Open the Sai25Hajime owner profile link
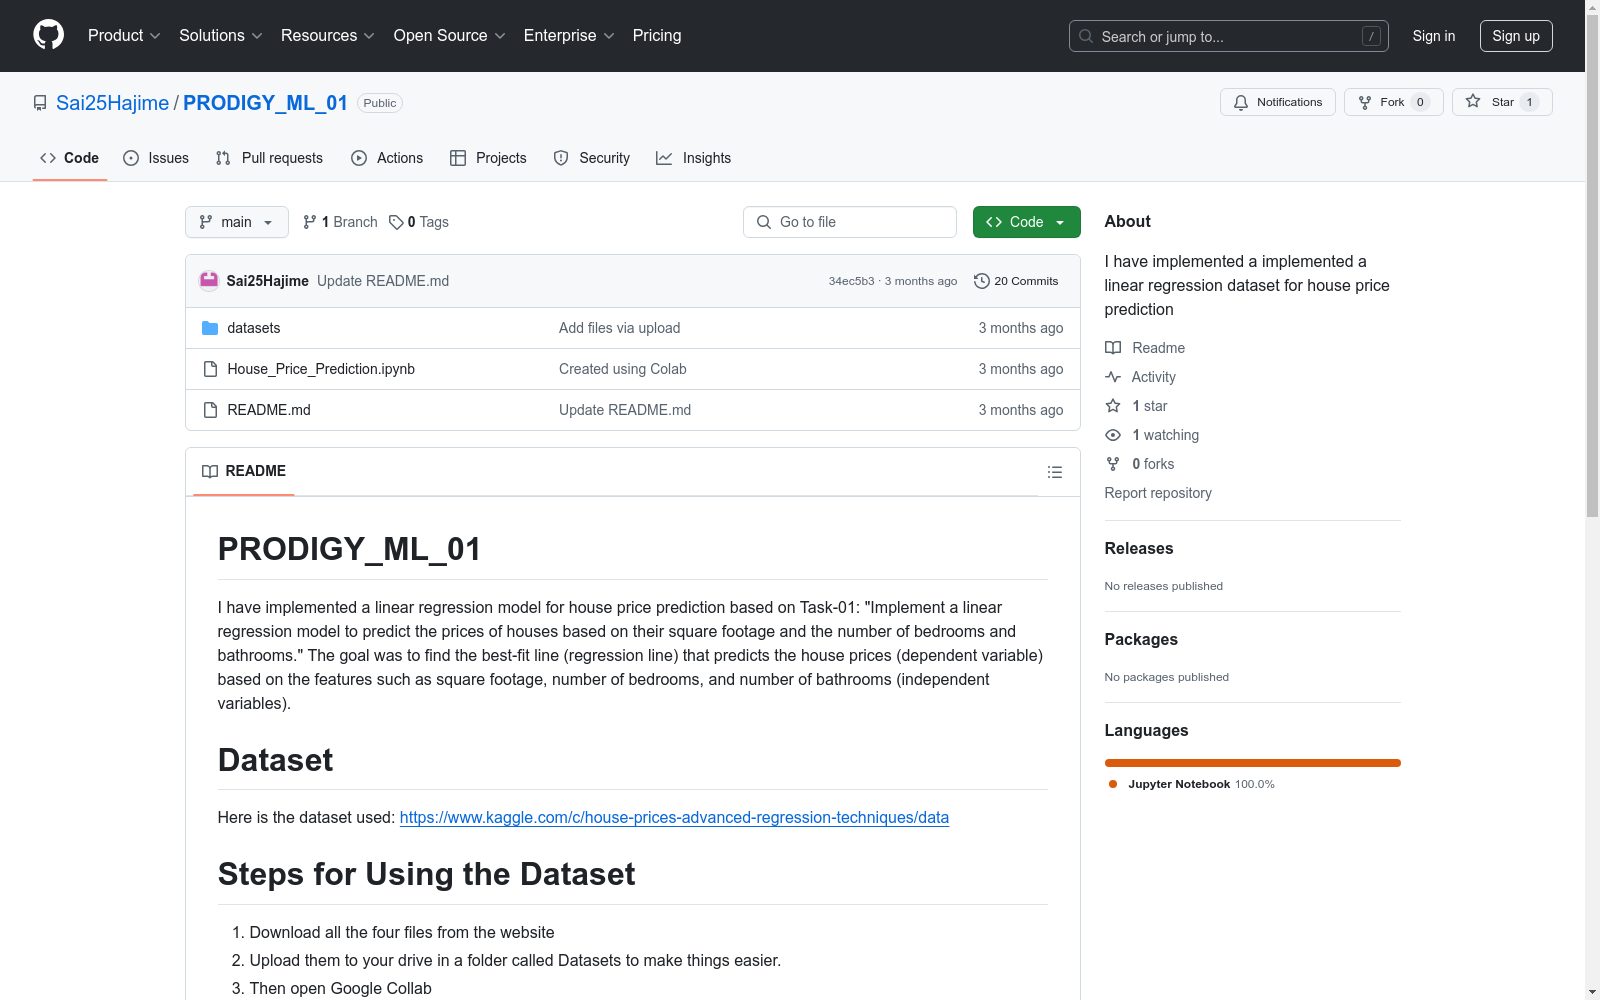1600x1000 pixels. [112, 103]
